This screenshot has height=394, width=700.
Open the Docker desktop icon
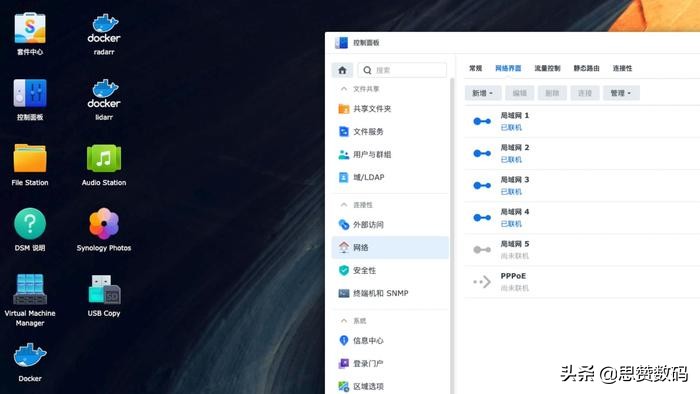tap(29, 362)
